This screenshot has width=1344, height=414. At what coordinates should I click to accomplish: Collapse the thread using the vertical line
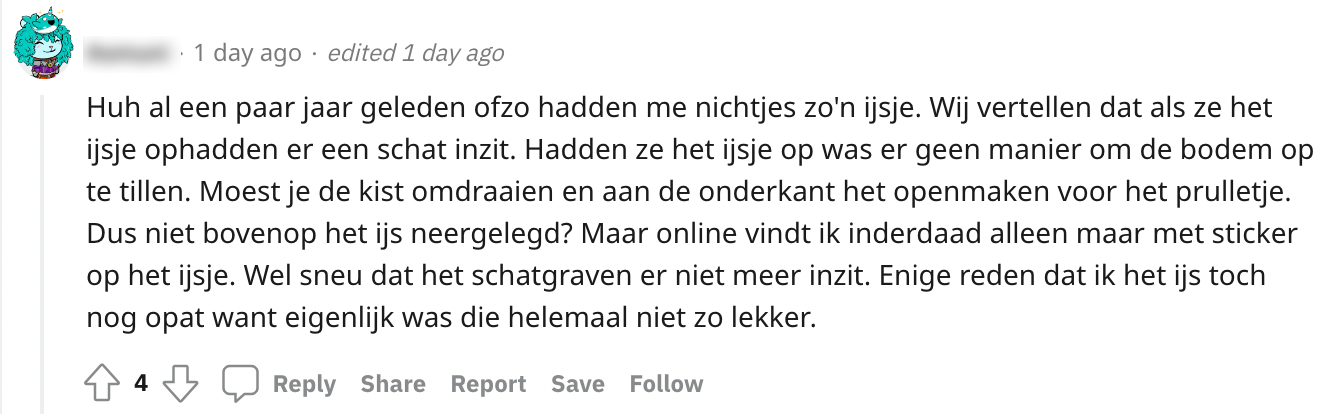coord(42,250)
